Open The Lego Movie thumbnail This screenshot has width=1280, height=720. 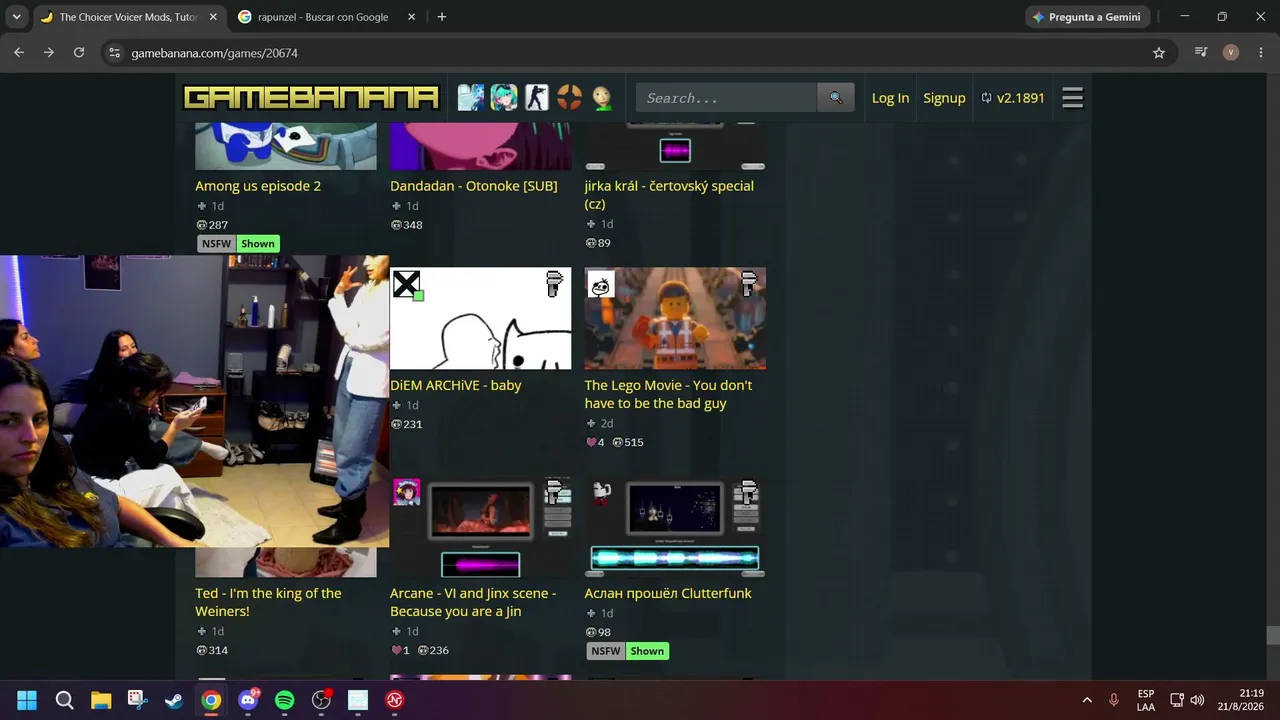(676, 319)
